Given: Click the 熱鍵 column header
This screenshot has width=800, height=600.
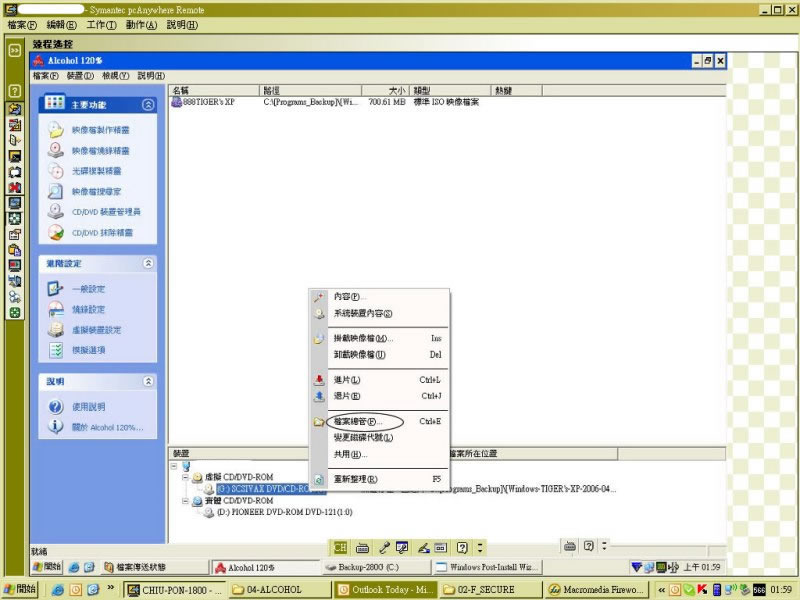Looking at the screenshot, I should [516, 90].
